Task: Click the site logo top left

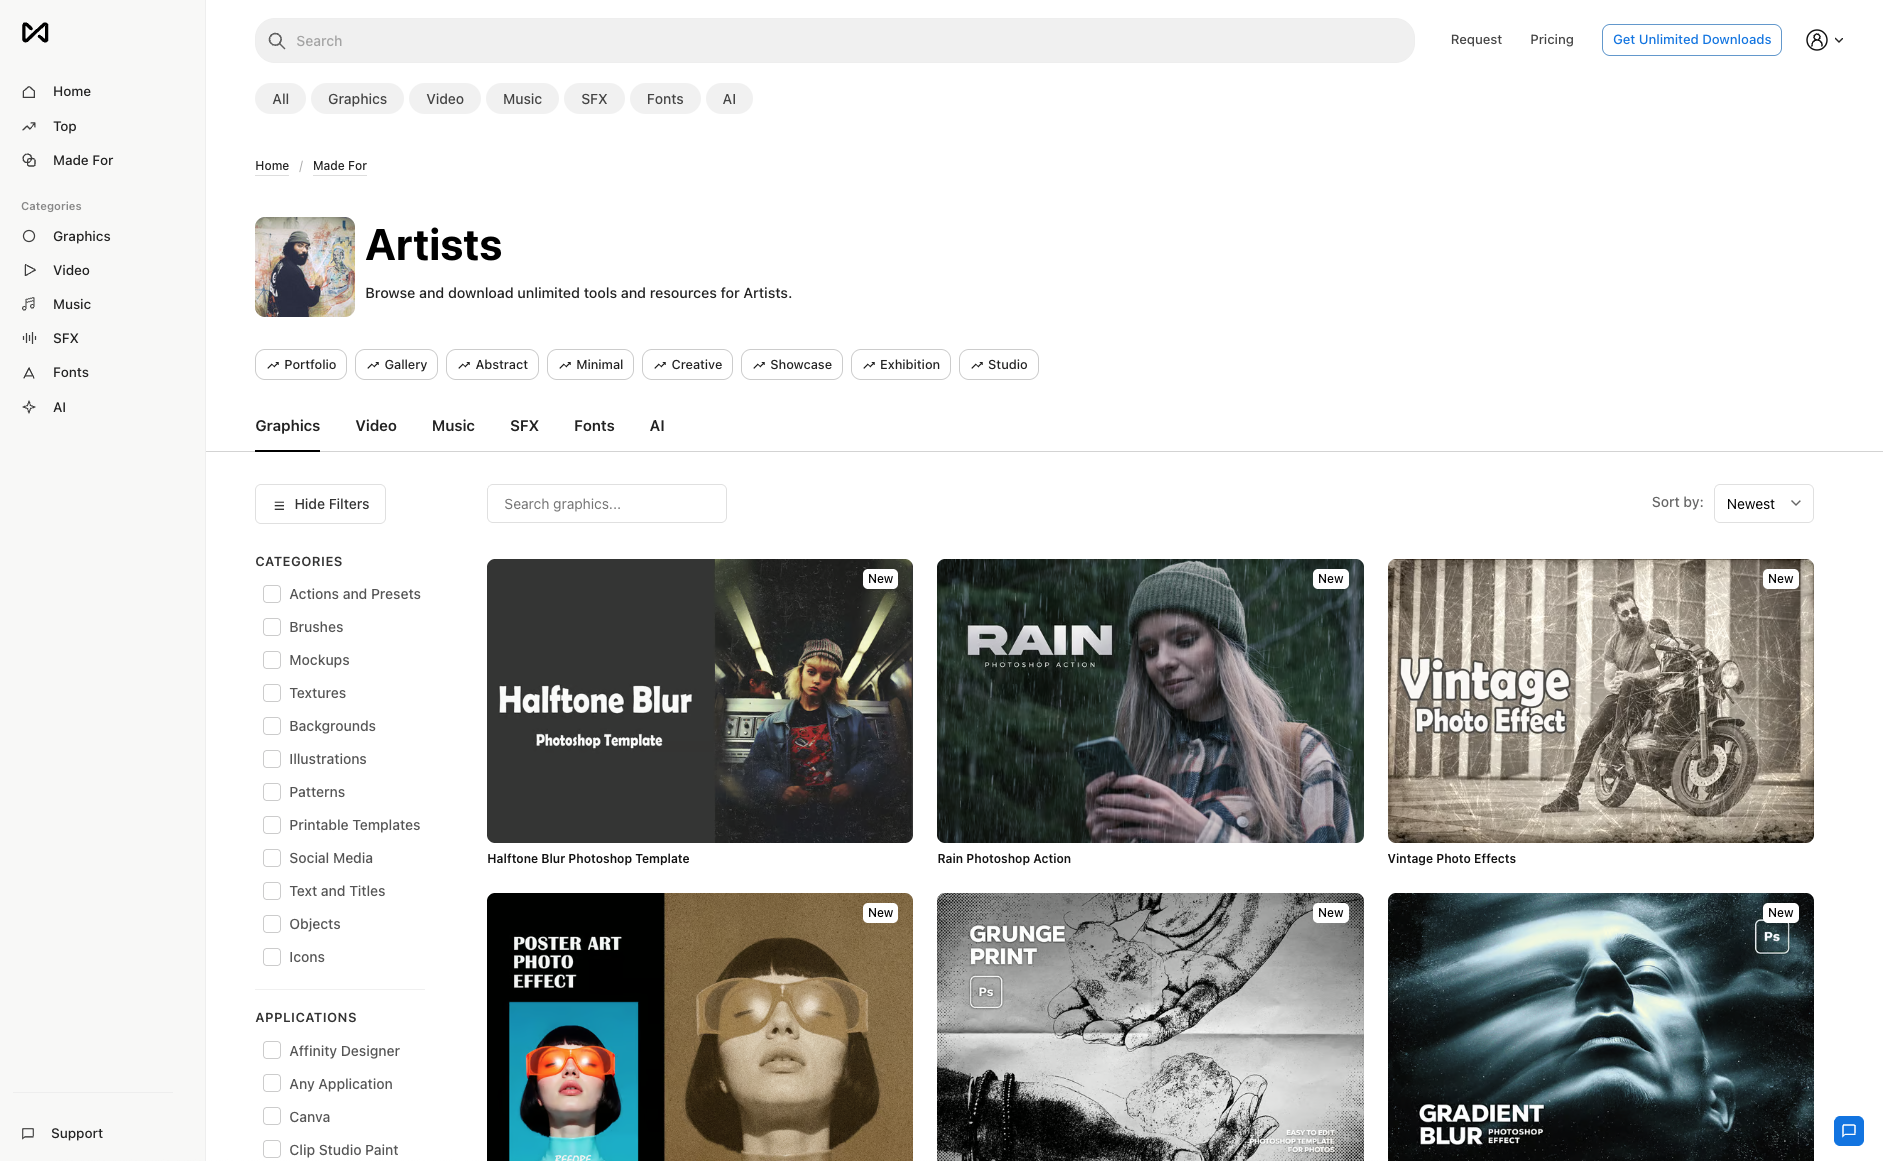Action: point(35,32)
